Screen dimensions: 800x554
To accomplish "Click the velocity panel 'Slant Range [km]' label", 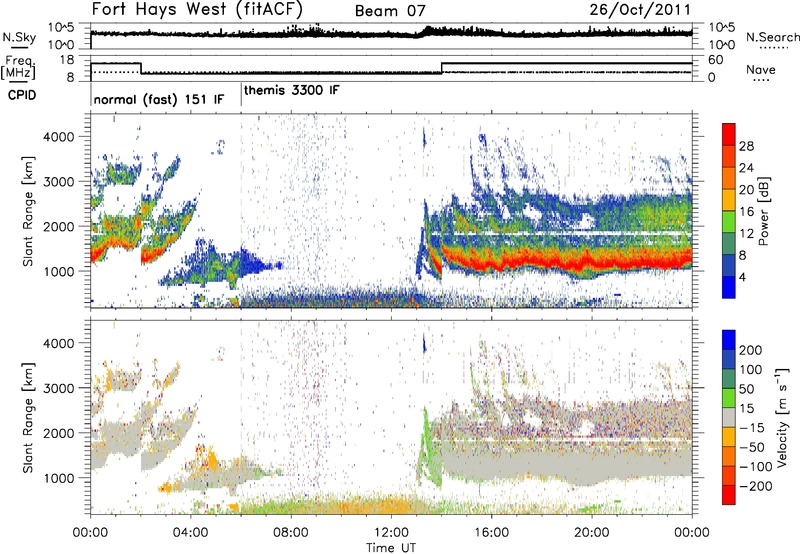I will click(x=28, y=417).
